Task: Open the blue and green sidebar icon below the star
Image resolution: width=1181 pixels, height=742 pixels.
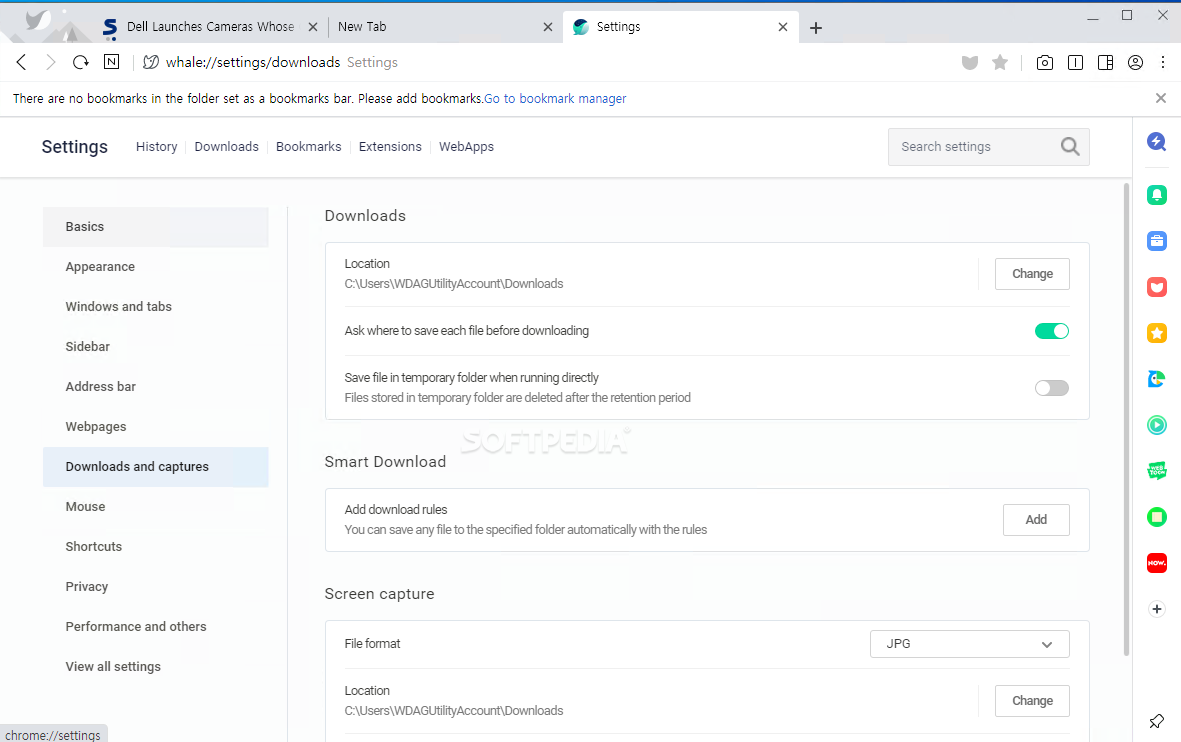Action: point(1157,379)
